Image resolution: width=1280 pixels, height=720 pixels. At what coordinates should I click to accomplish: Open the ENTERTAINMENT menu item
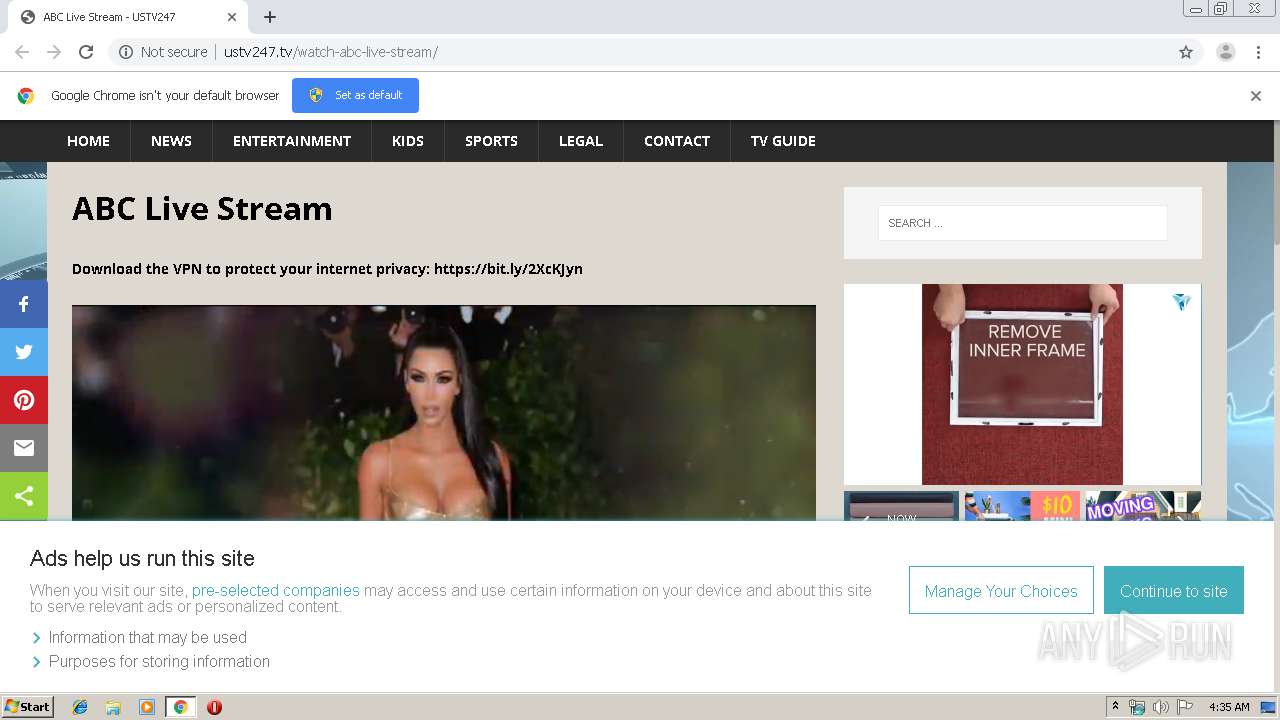(292, 141)
